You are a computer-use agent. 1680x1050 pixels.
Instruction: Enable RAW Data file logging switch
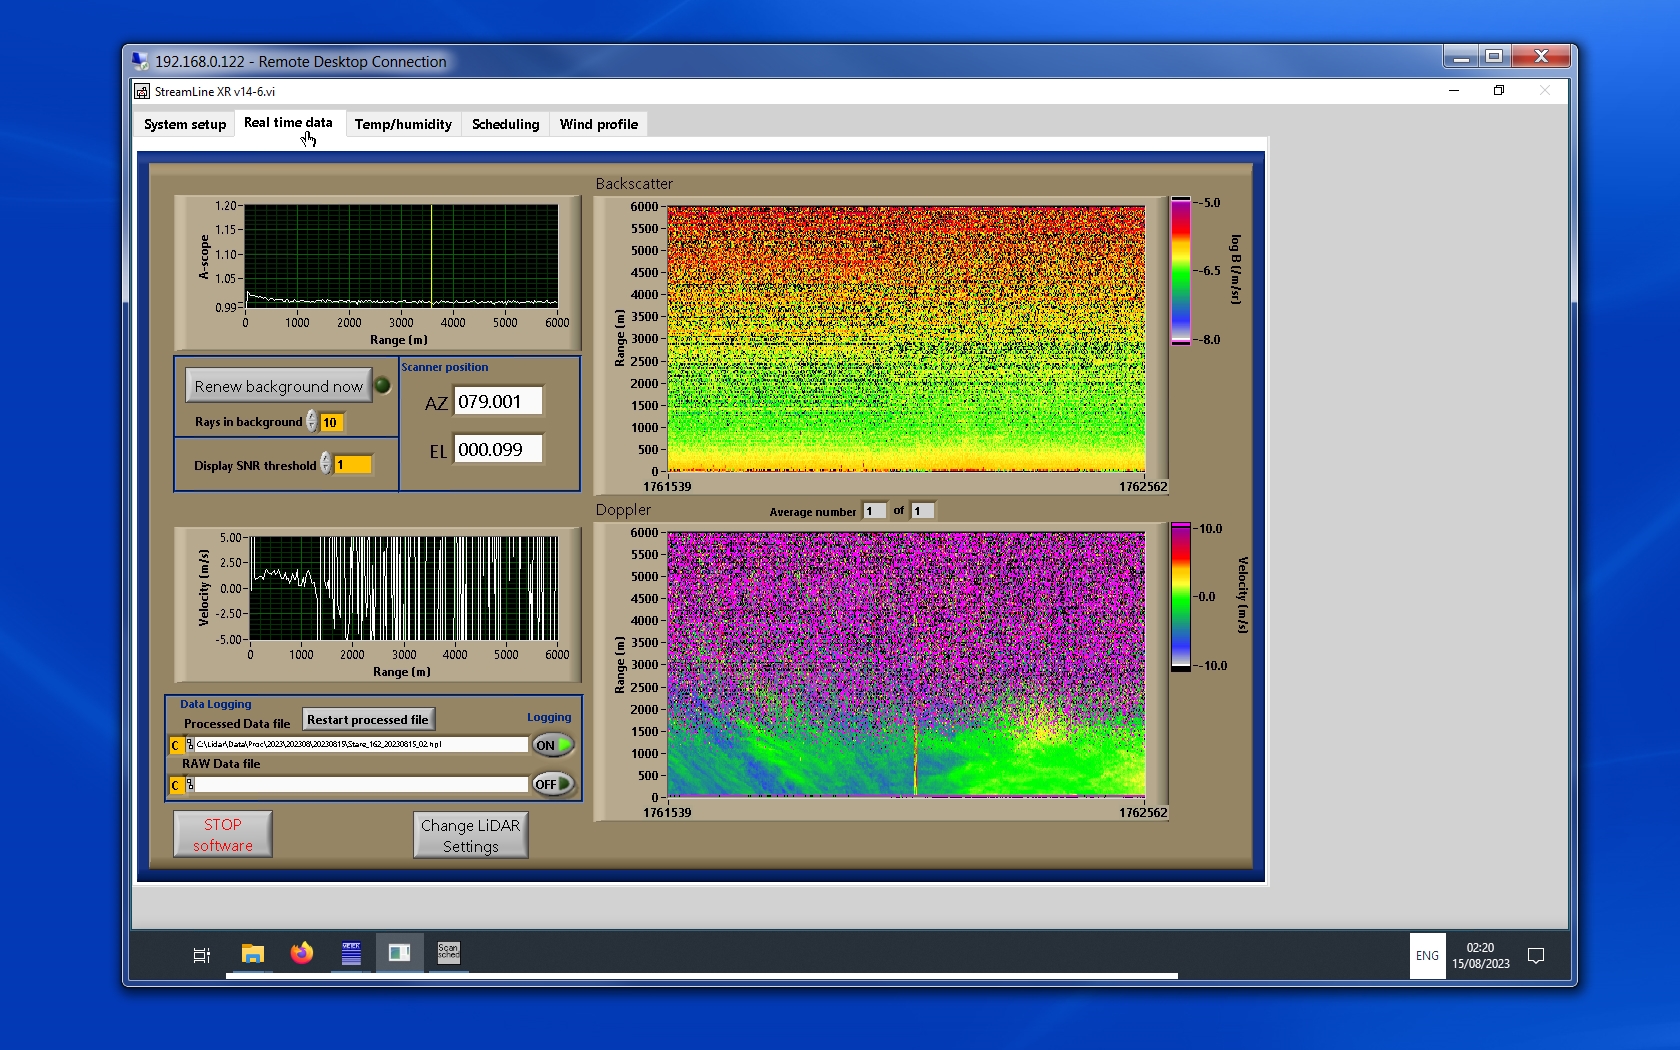coord(553,784)
